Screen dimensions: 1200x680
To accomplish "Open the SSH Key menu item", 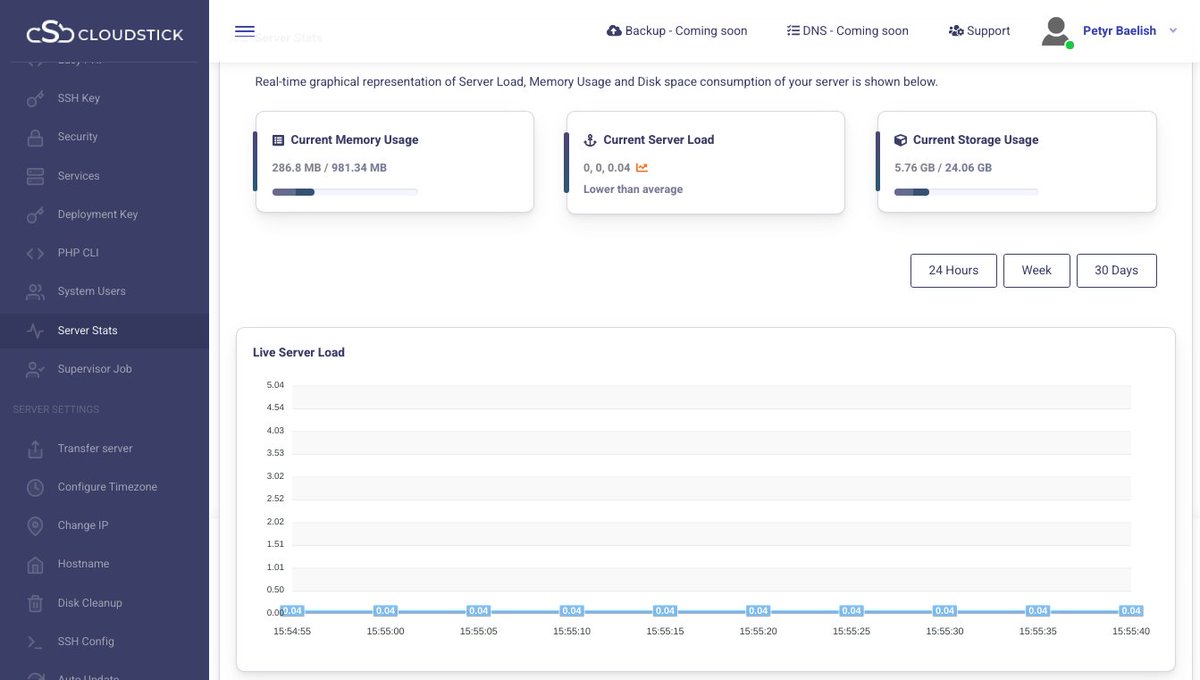I will [x=79, y=98].
